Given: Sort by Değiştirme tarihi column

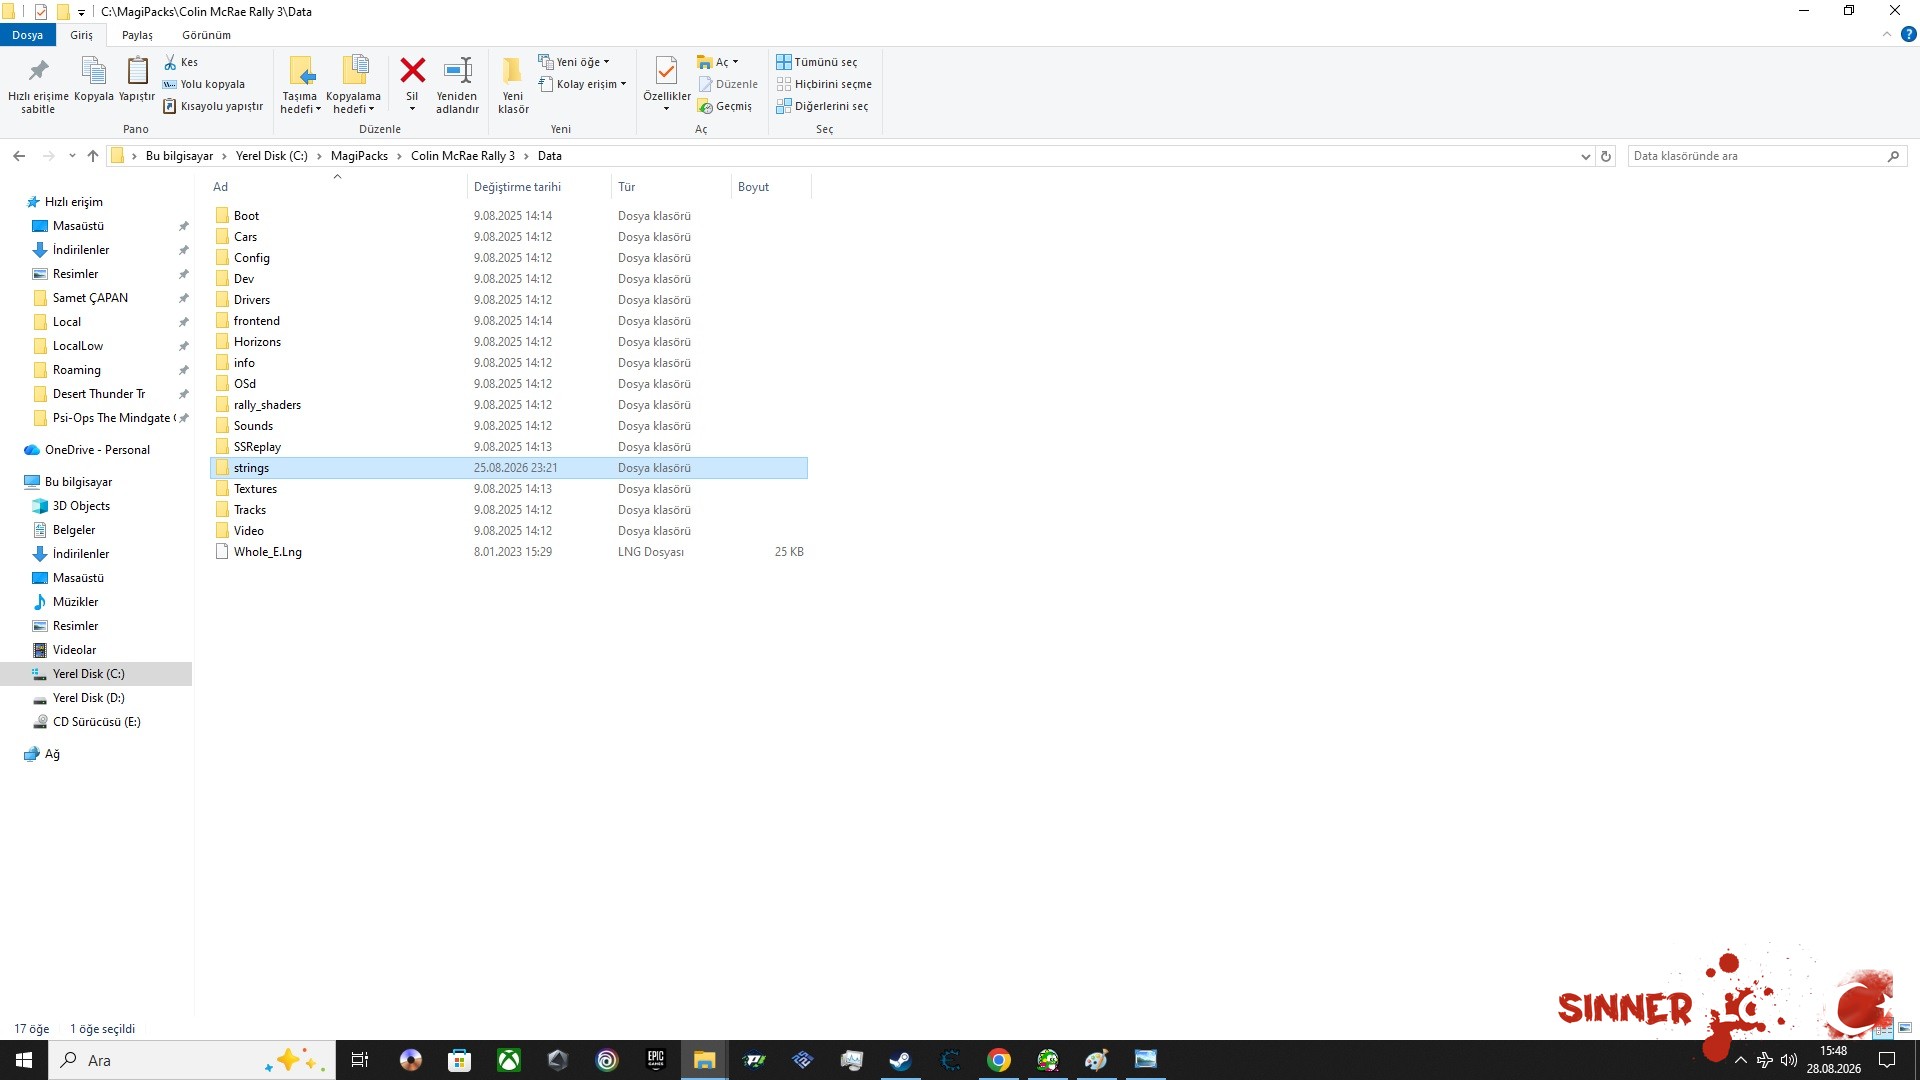Looking at the screenshot, I should (538, 187).
